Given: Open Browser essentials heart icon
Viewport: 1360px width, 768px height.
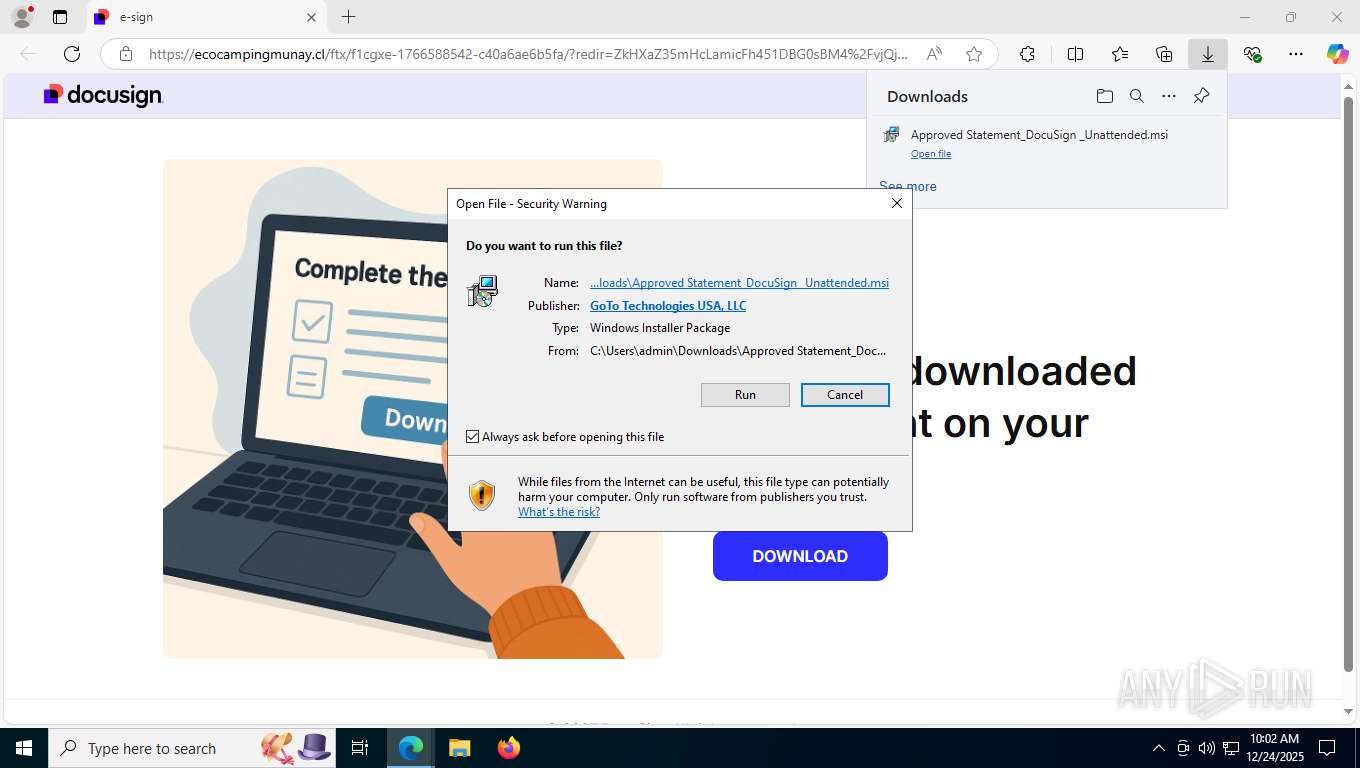Looking at the screenshot, I should [x=1252, y=54].
